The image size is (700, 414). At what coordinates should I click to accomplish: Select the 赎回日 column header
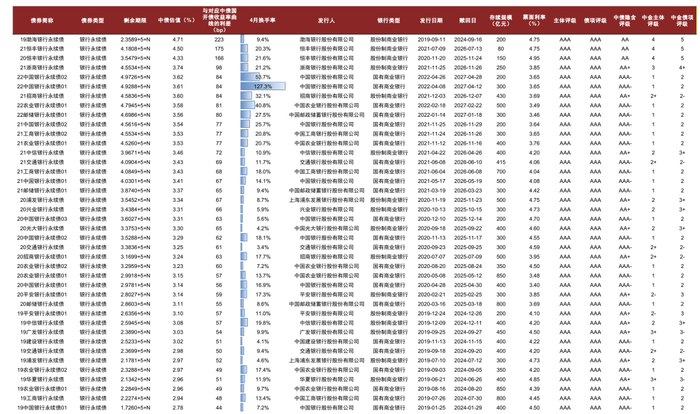pos(468,21)
